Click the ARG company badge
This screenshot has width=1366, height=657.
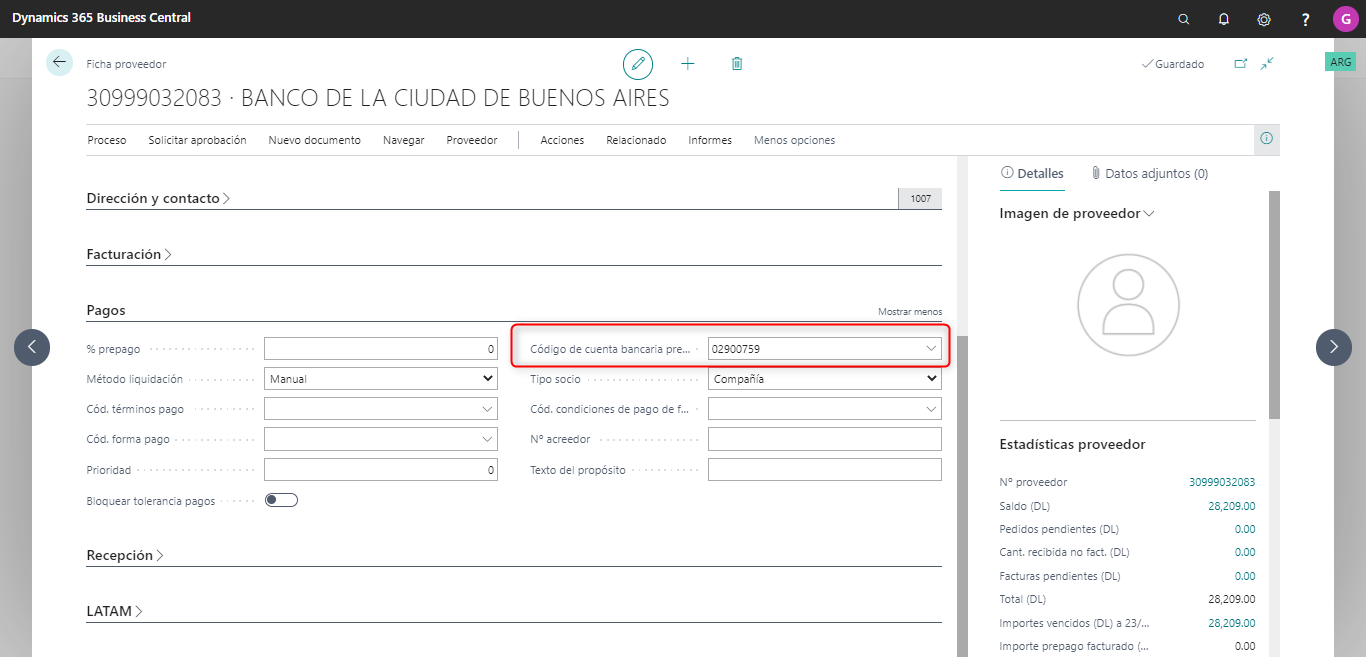click(1340, 62)
